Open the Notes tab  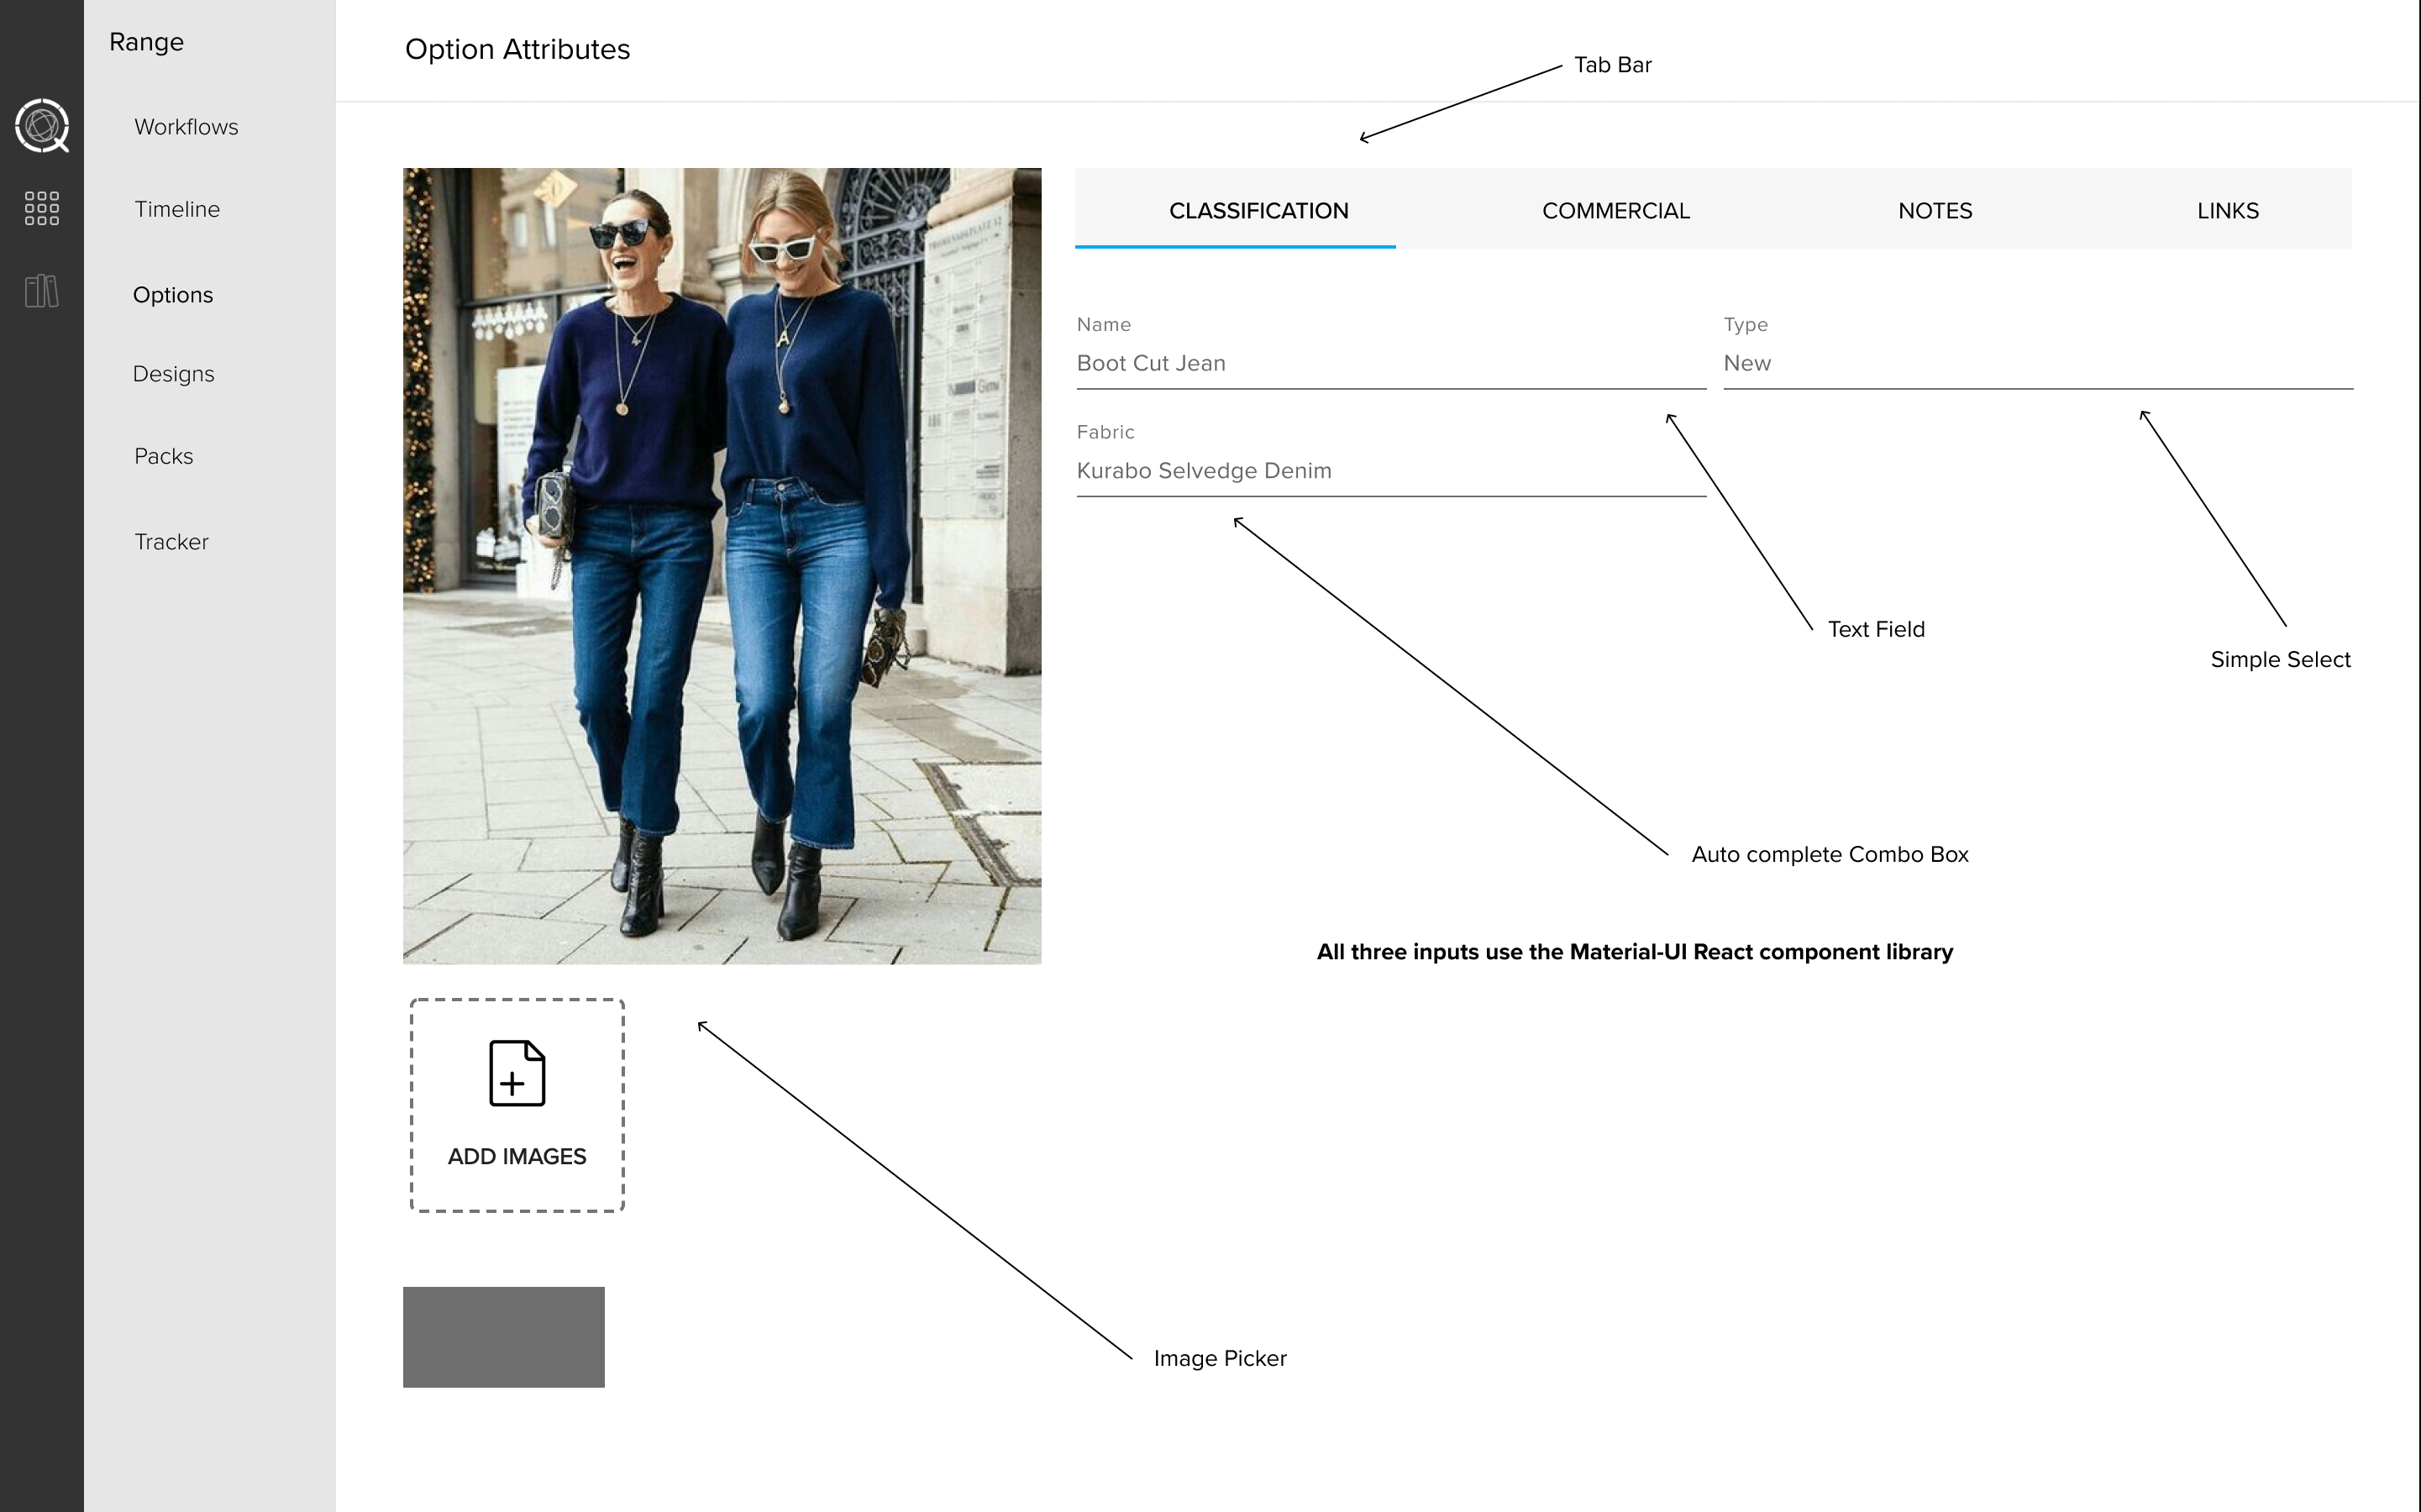click(1935, 210)
